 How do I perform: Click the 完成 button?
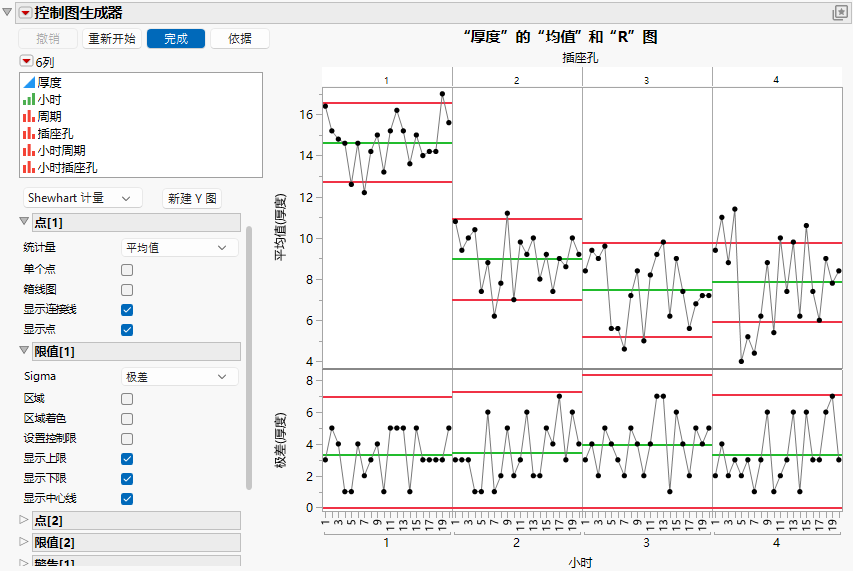coord(176,39)
